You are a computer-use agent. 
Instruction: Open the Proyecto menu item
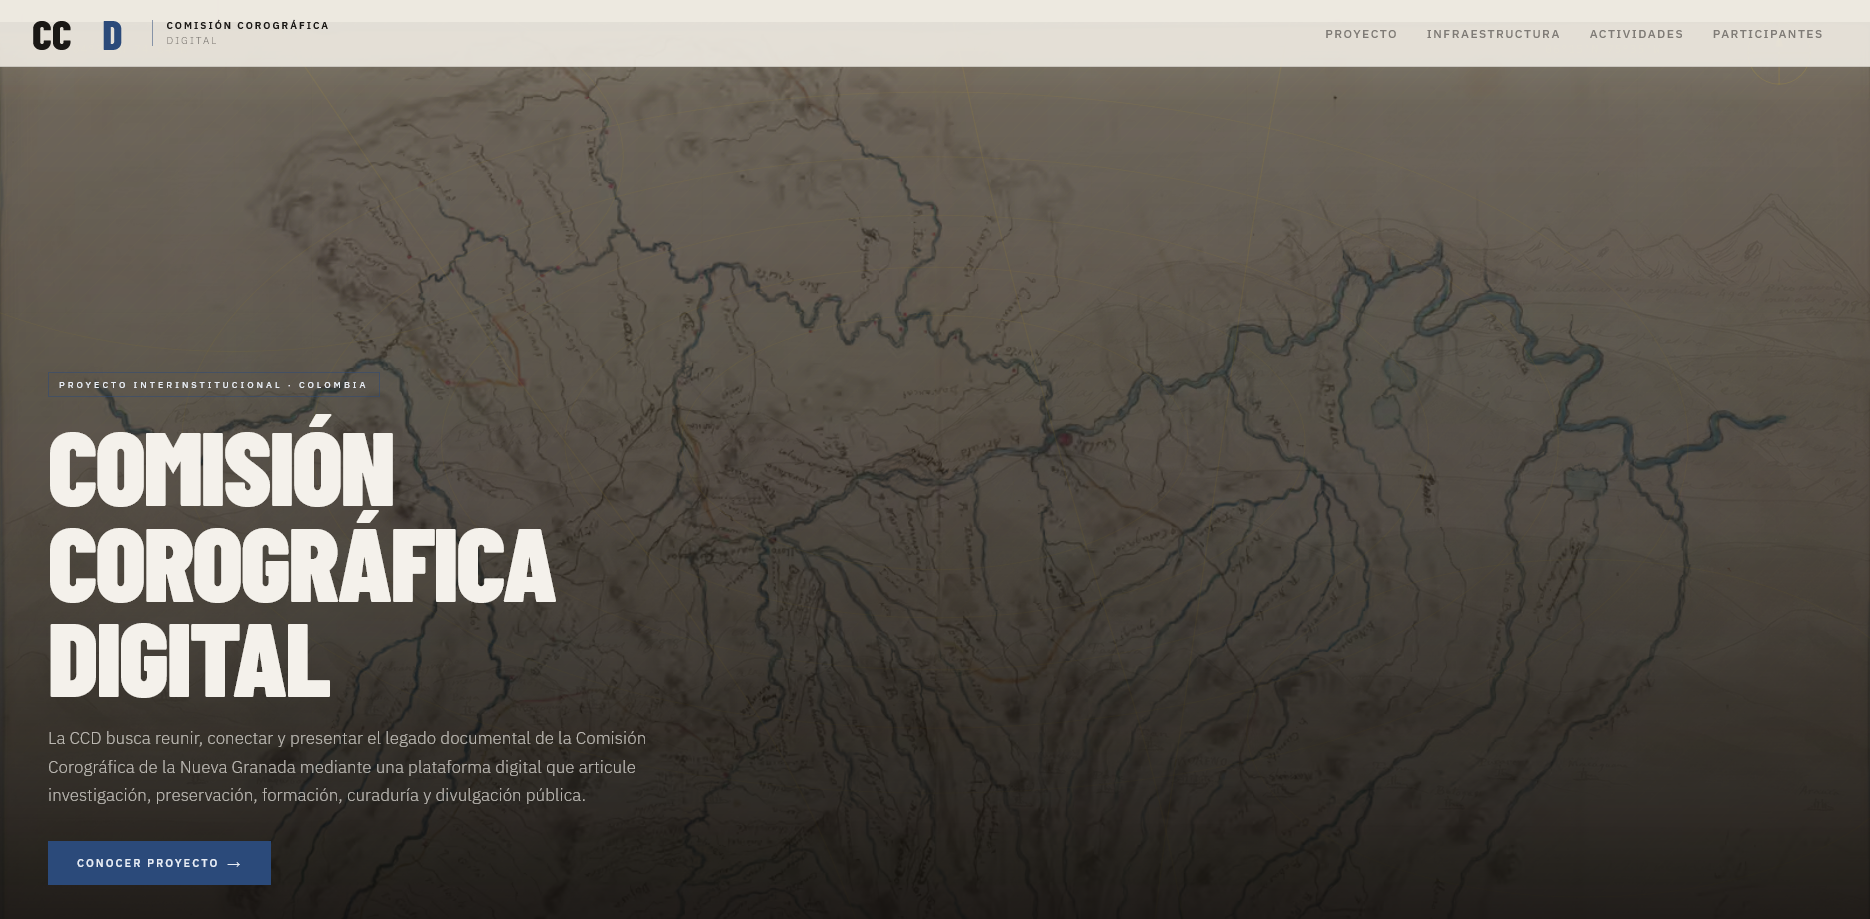pyautogui.click(x=1361, y=34)
